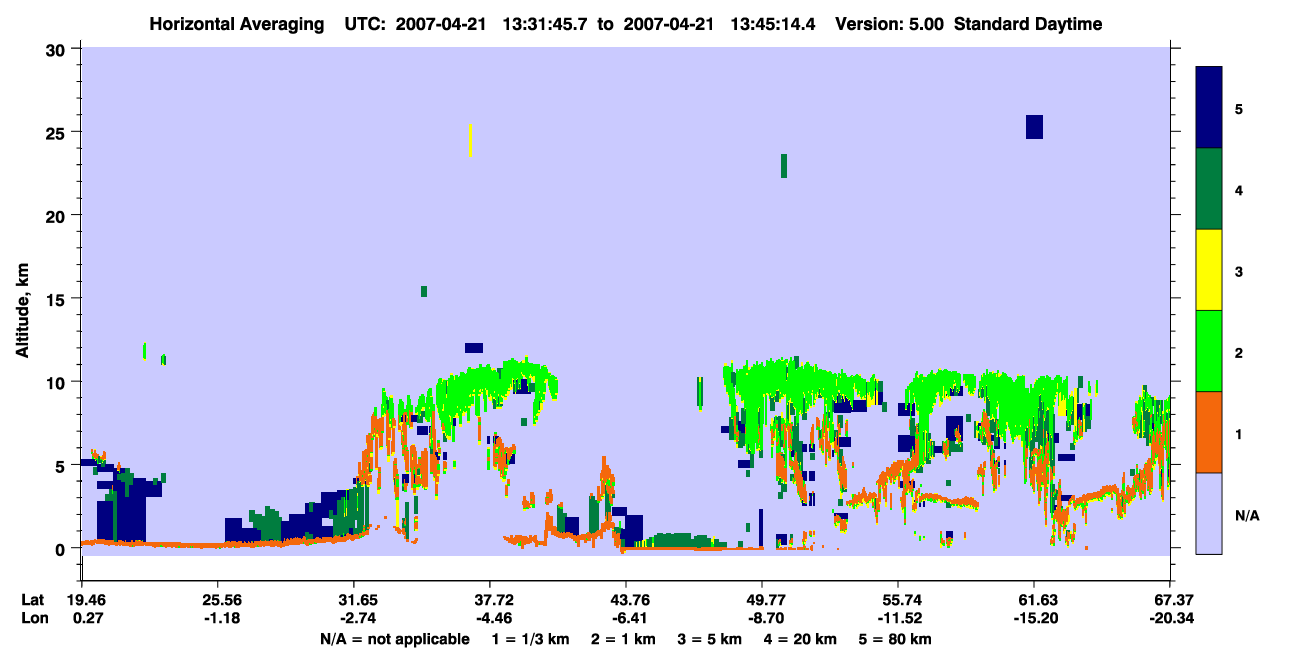
Task: Click the lavender N/A colorbar segment
Action: [x=1209, y=513]
